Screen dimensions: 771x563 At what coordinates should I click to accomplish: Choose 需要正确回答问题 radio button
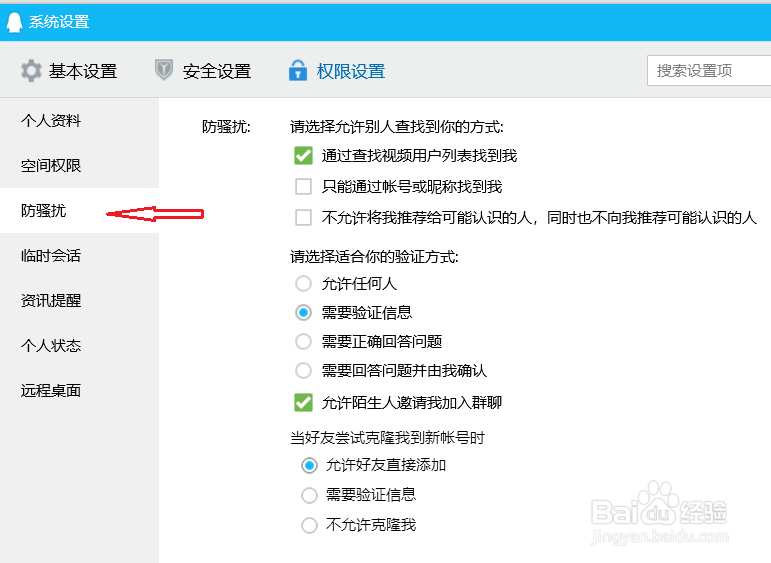tap(303, 341)
